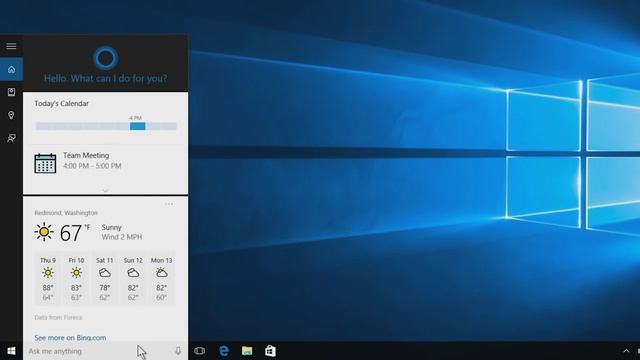Screen dimensions: 640x360
Task: Click the Cortana circle logo
Action: click(x=106, y=58)
